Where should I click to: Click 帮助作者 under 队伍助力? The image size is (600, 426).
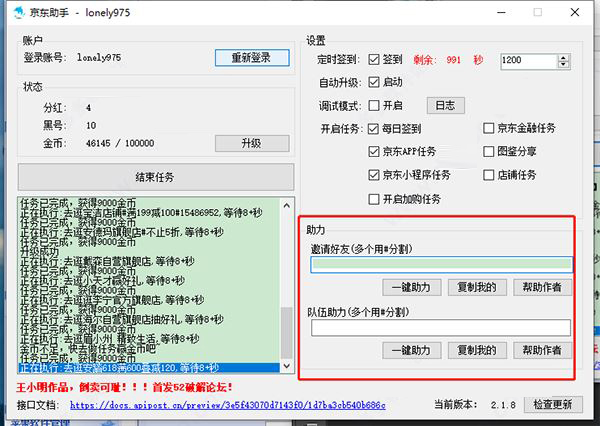pos(543,350)
